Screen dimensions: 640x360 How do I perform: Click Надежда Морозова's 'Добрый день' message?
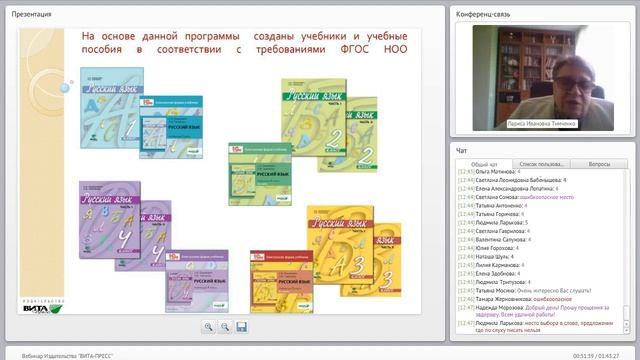point(534,311)
